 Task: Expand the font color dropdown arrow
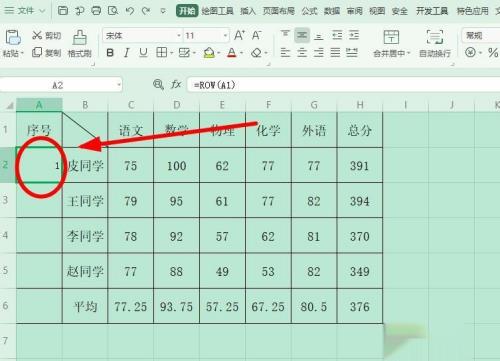241,53
